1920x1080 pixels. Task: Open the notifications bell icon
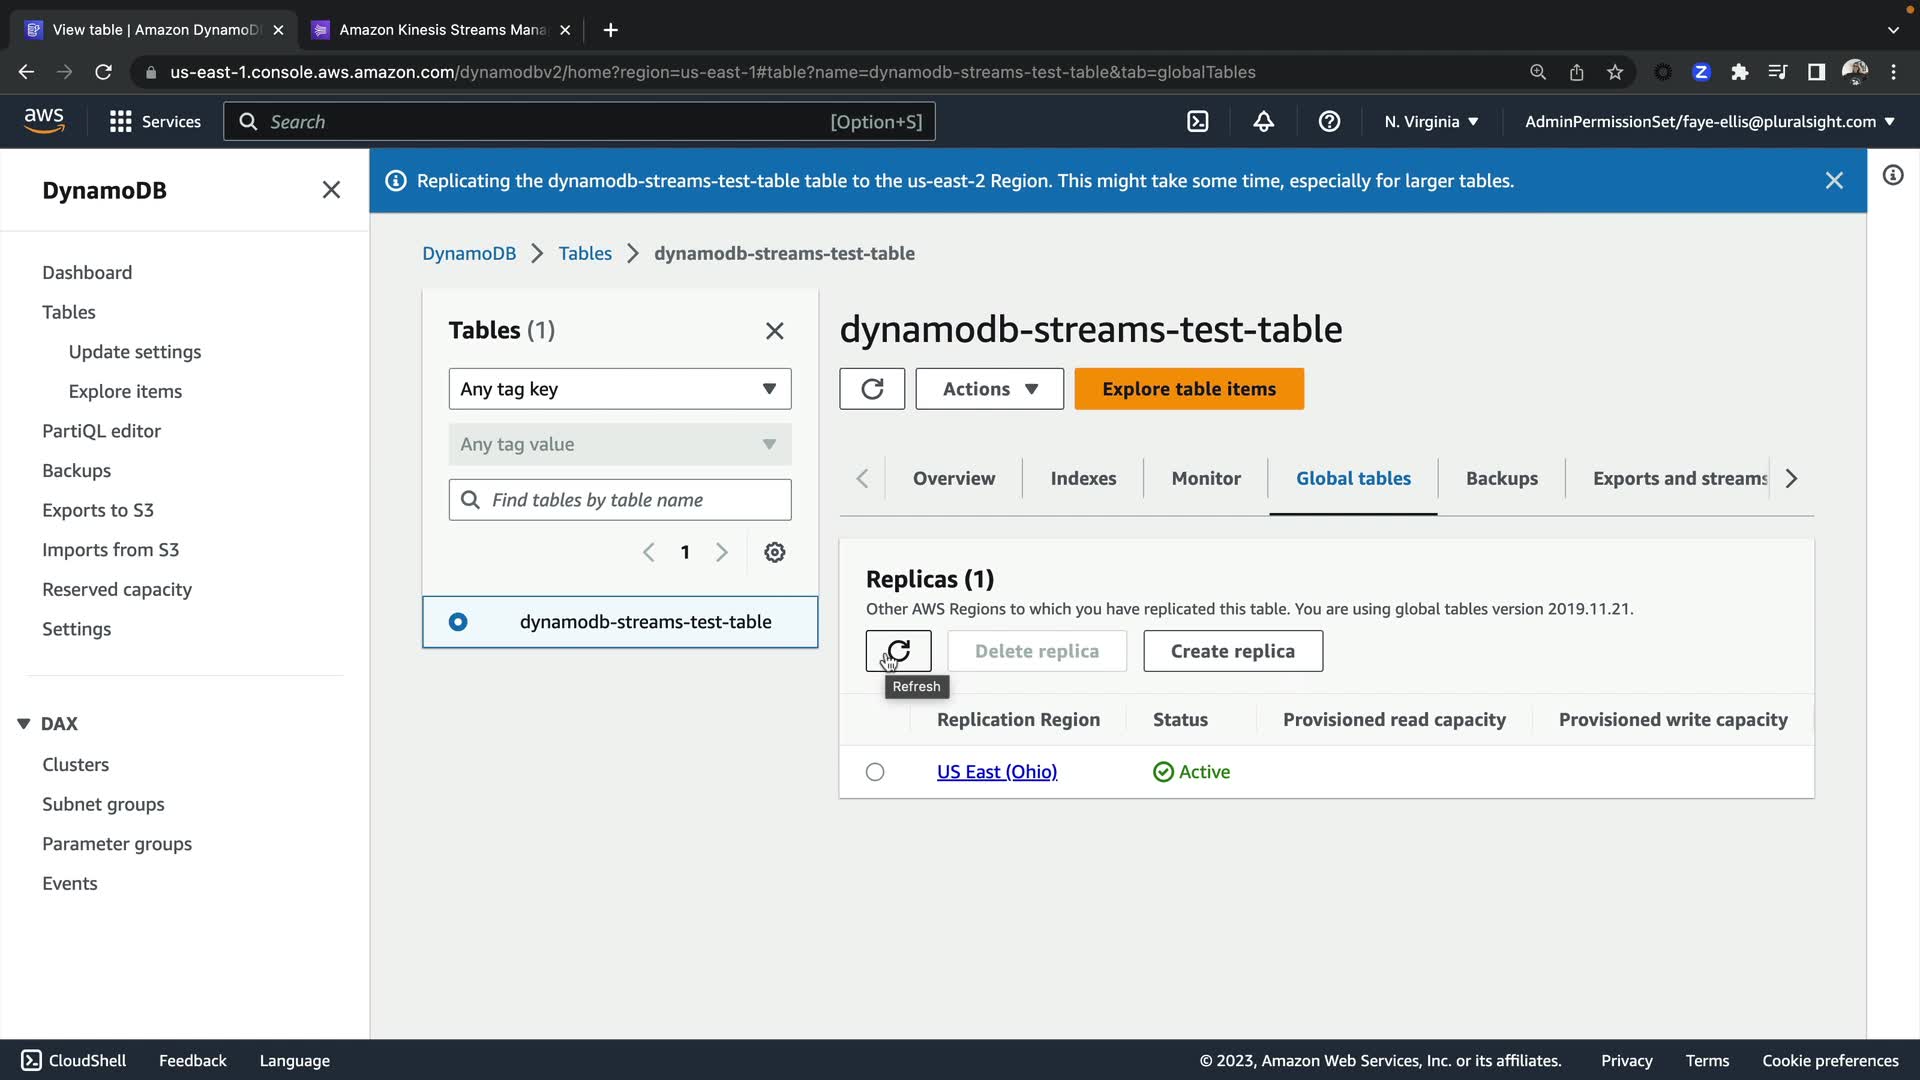coord(1263,121)
